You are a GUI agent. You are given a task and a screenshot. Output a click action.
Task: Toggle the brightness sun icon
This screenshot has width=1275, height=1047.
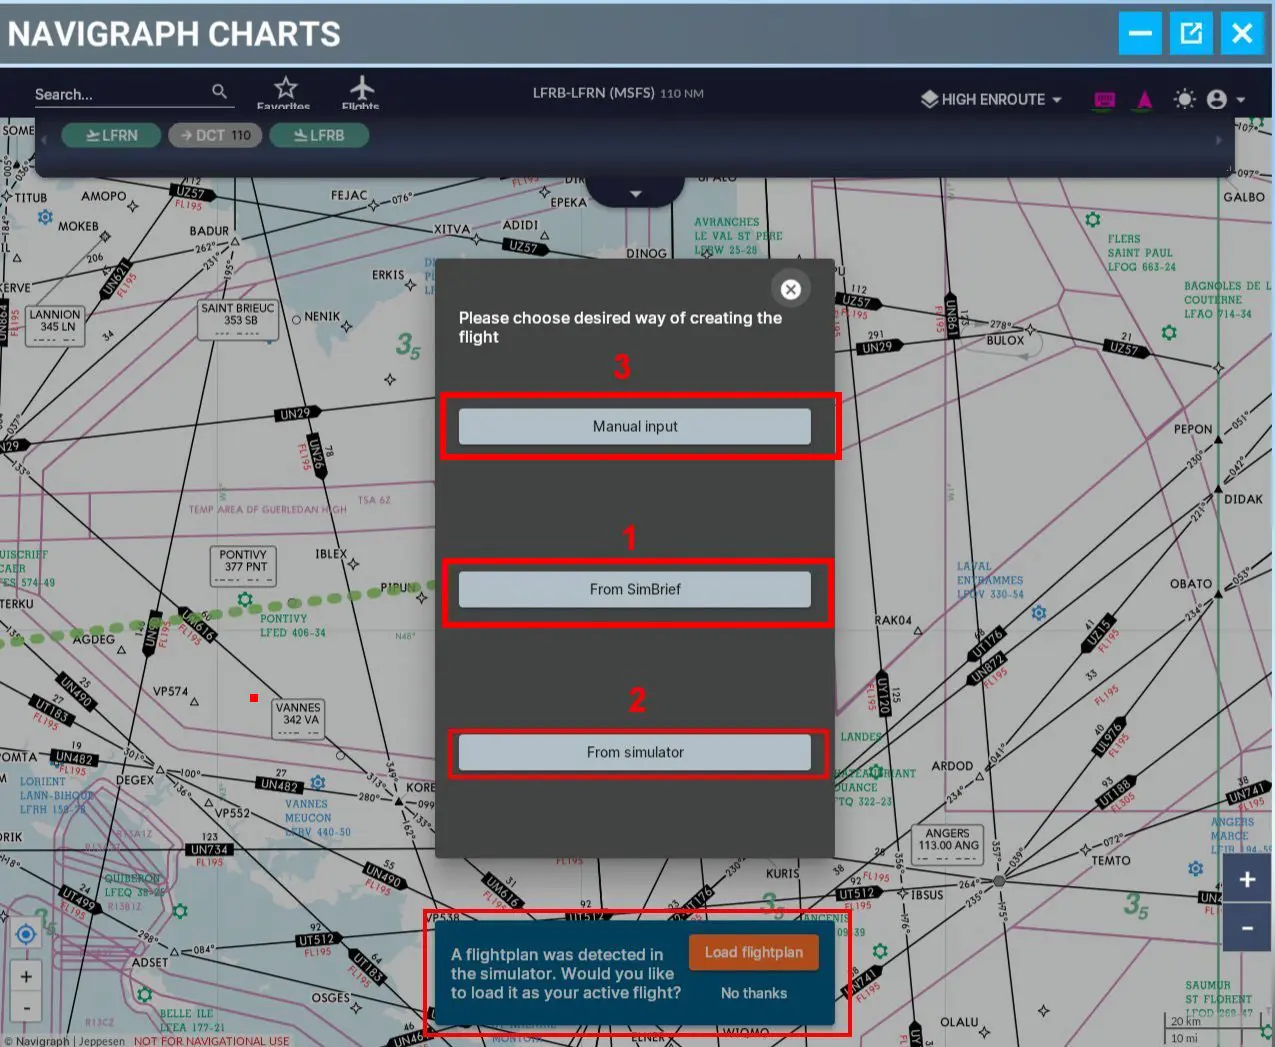coord(1184,99)
